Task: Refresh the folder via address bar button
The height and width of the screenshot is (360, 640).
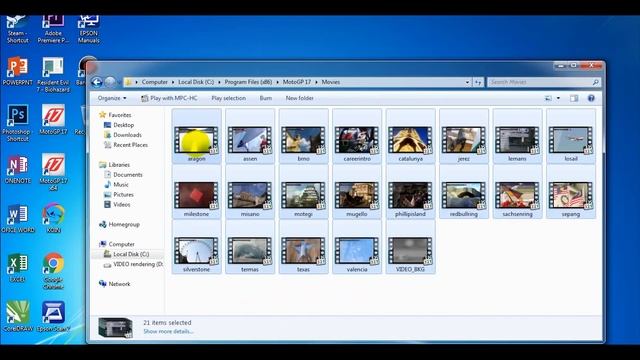Action: point(478,82)
